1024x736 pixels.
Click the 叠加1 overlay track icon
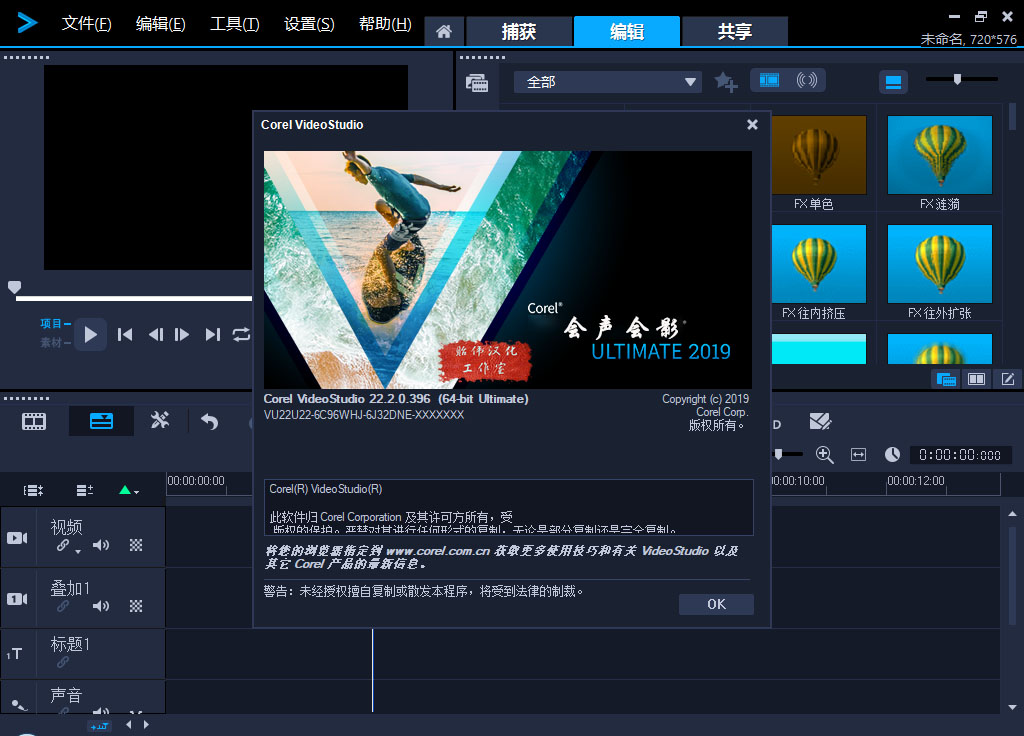tap(17, 598)
